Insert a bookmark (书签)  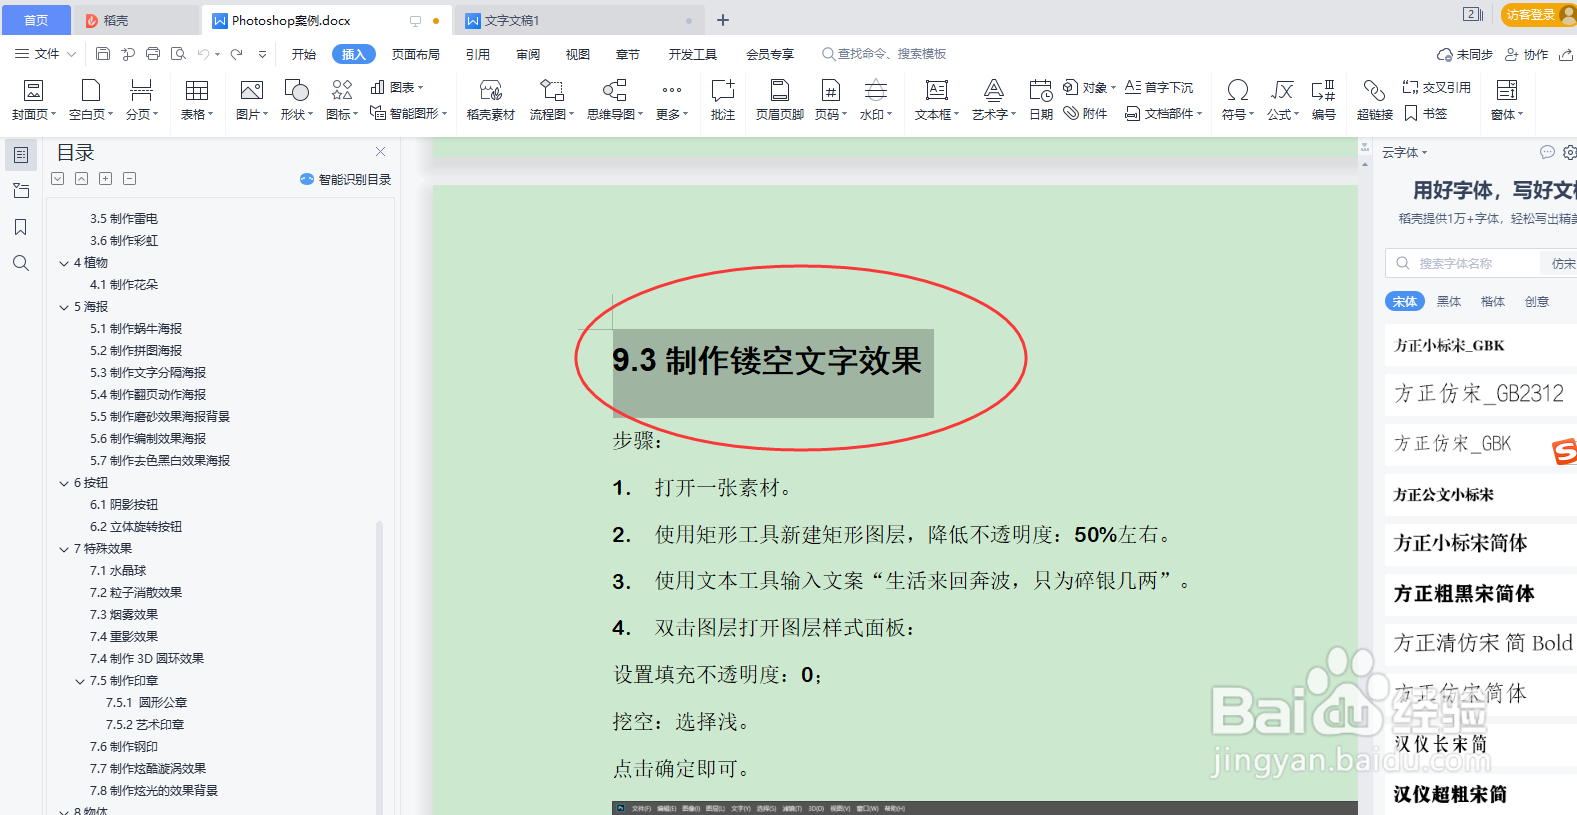[1425, 113]
